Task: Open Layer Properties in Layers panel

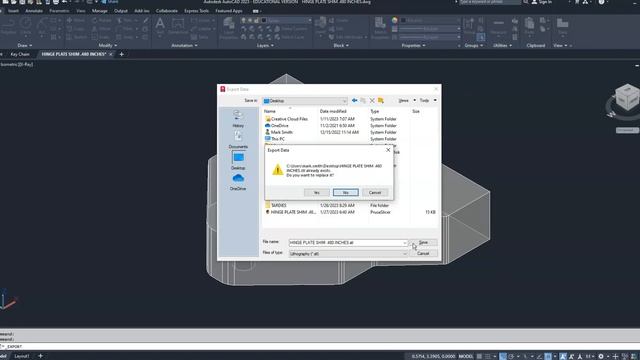Action: 229,29
